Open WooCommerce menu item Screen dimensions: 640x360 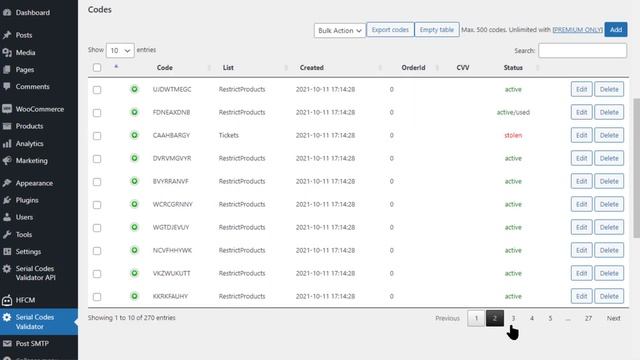39,109
